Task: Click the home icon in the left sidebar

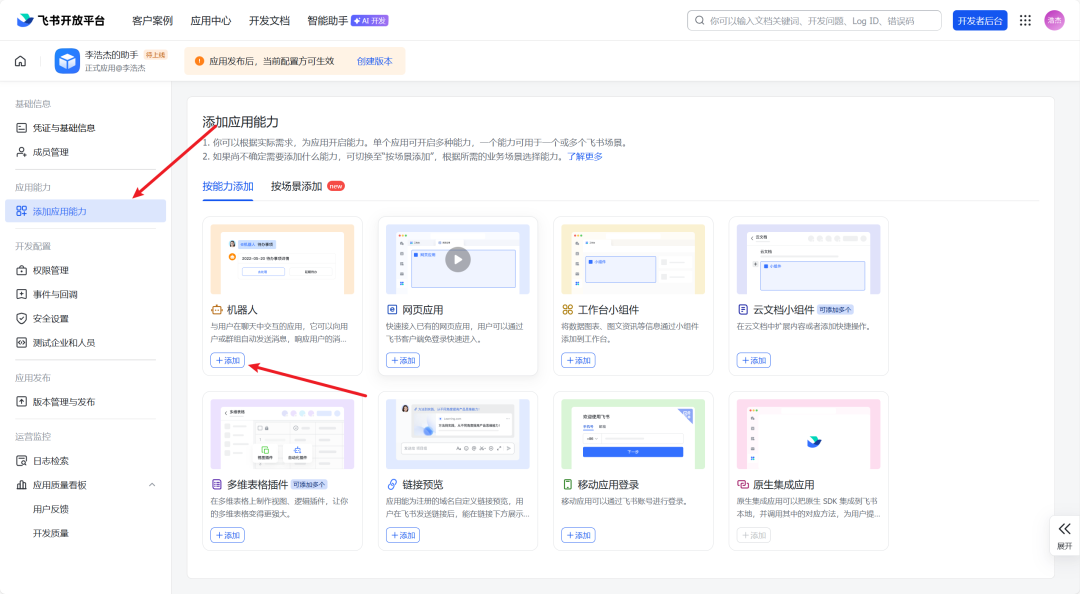Action: [20, 60]
